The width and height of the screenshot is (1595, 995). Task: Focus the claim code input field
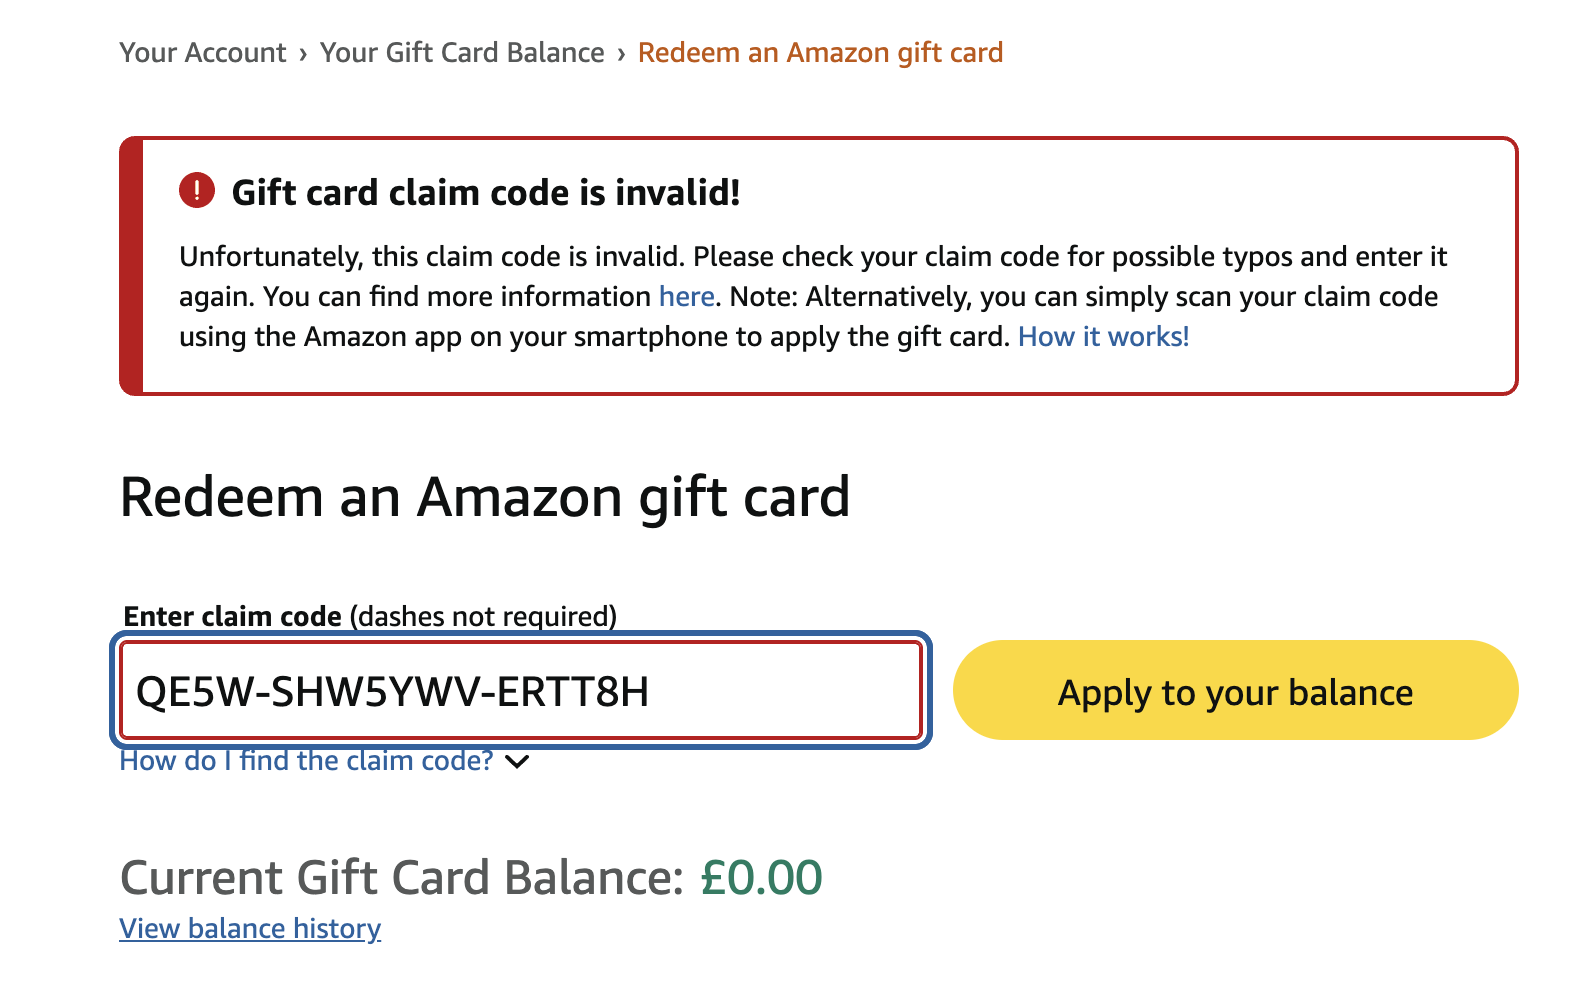[x=521, y=691]
